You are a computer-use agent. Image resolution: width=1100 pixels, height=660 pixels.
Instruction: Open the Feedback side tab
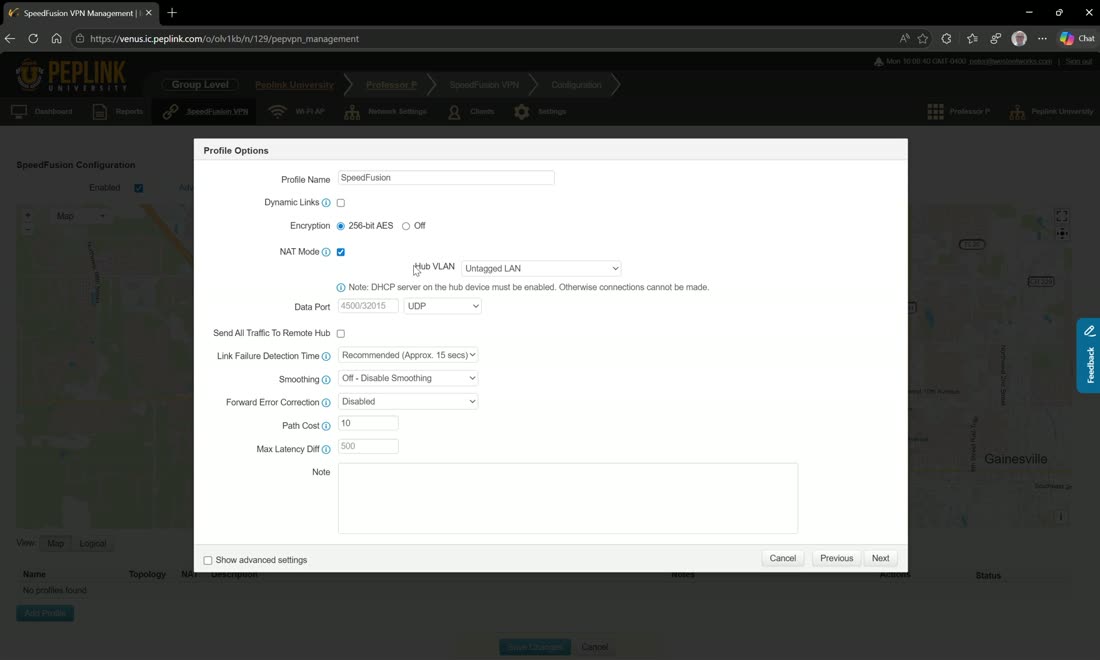coord(1089,356)
